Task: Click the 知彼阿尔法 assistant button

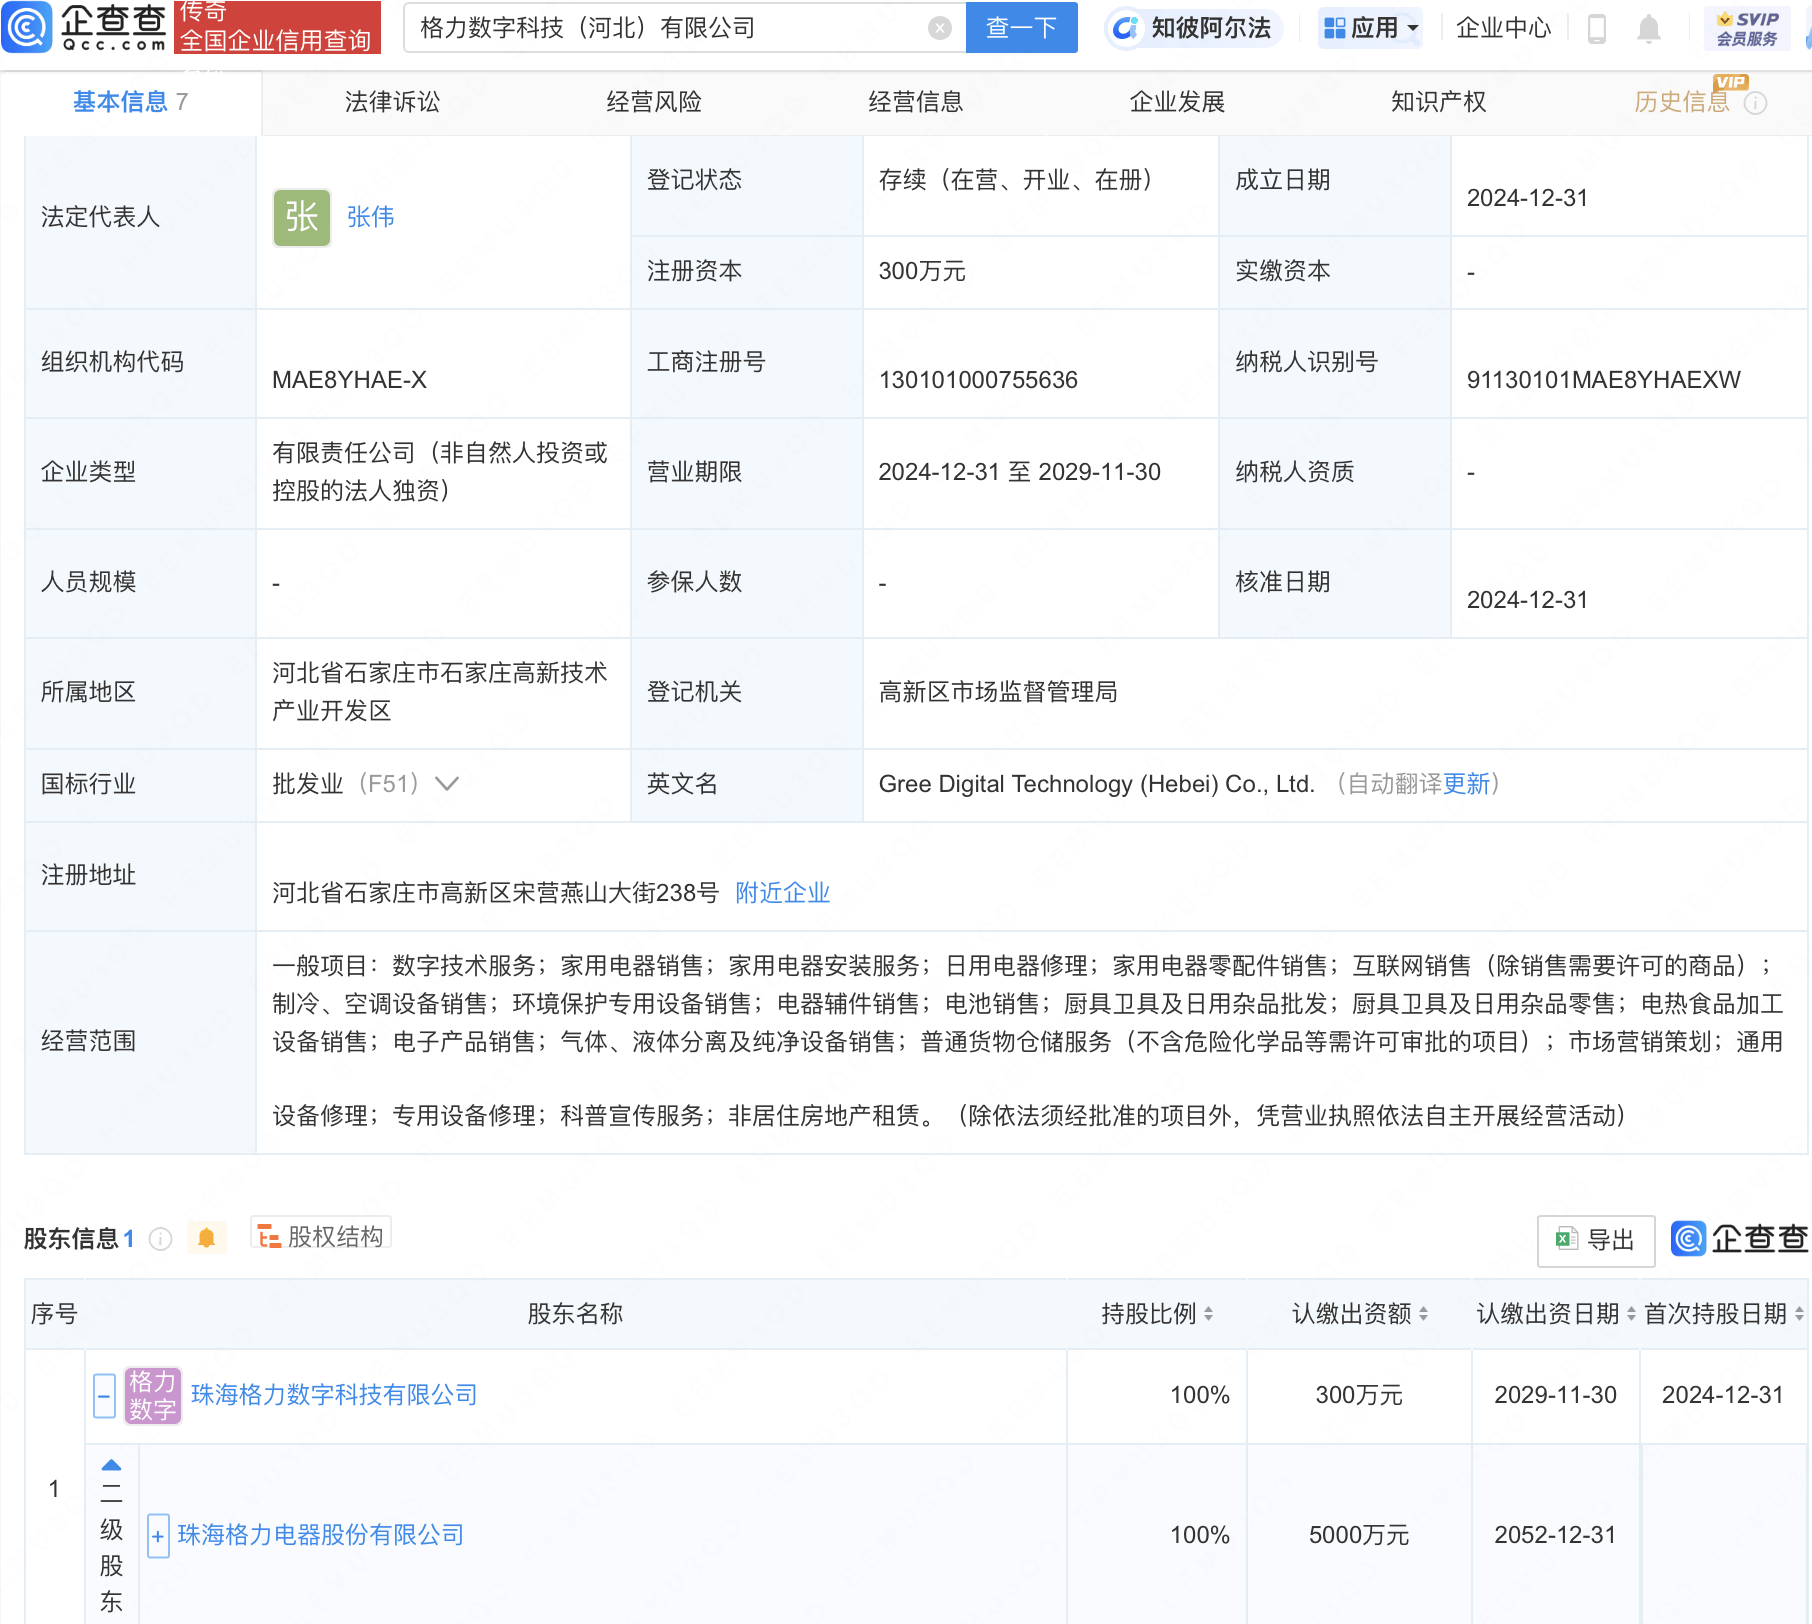Action: coord(1193,28)
